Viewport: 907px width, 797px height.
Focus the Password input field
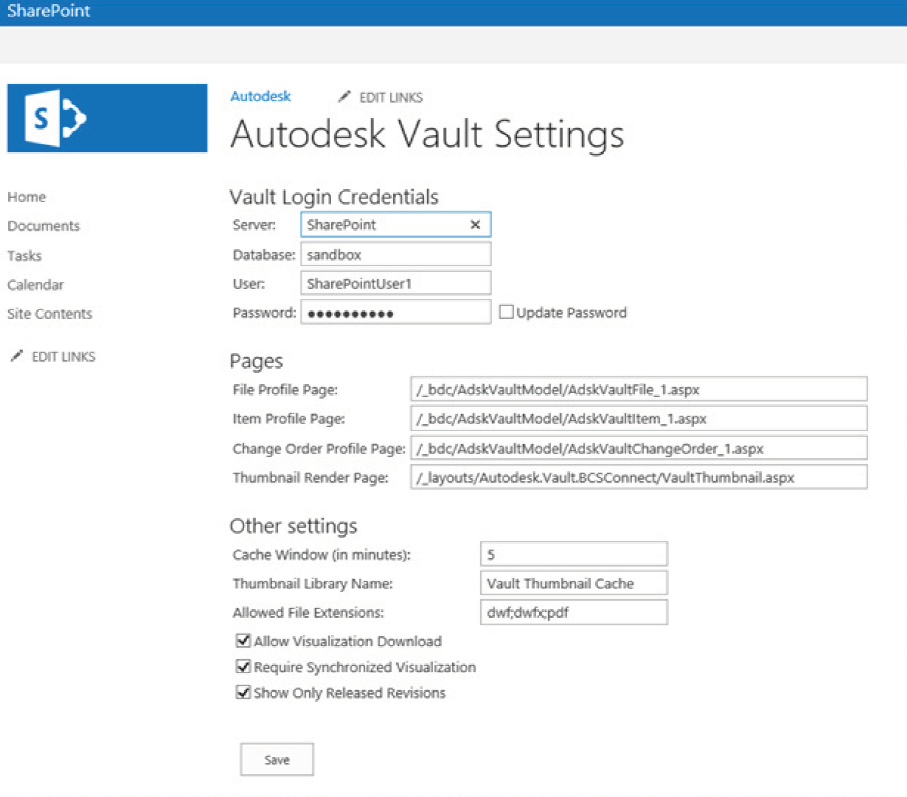395,313
